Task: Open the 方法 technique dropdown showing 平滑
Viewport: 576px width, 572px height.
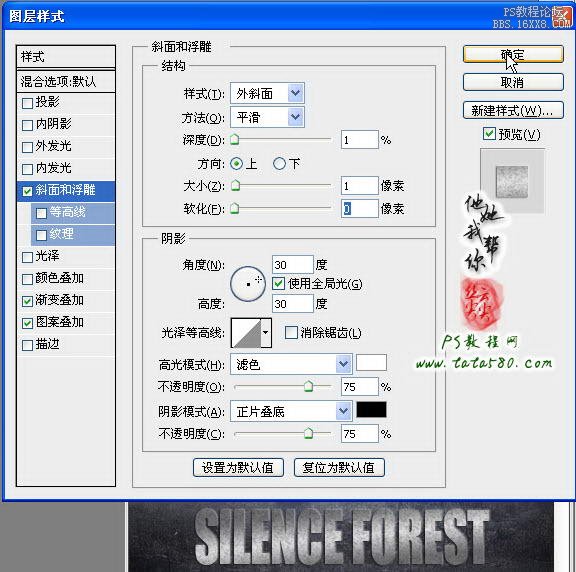Action: coord(267,118)
